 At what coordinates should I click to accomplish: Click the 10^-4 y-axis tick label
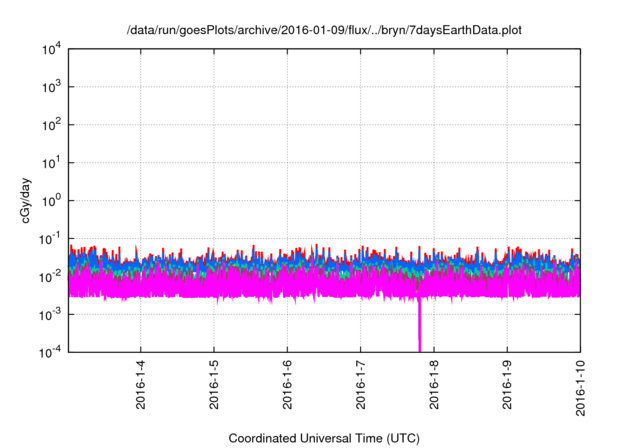point(50,352)
